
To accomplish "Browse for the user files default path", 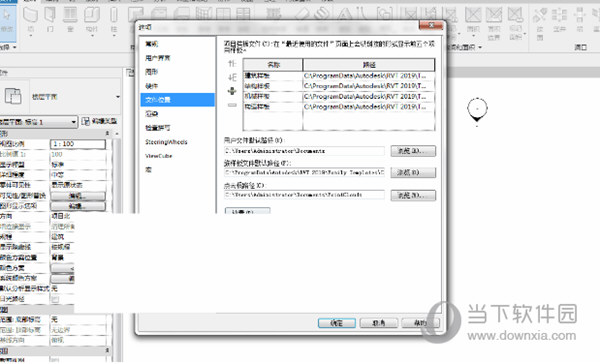I will (x=413, y=151).
